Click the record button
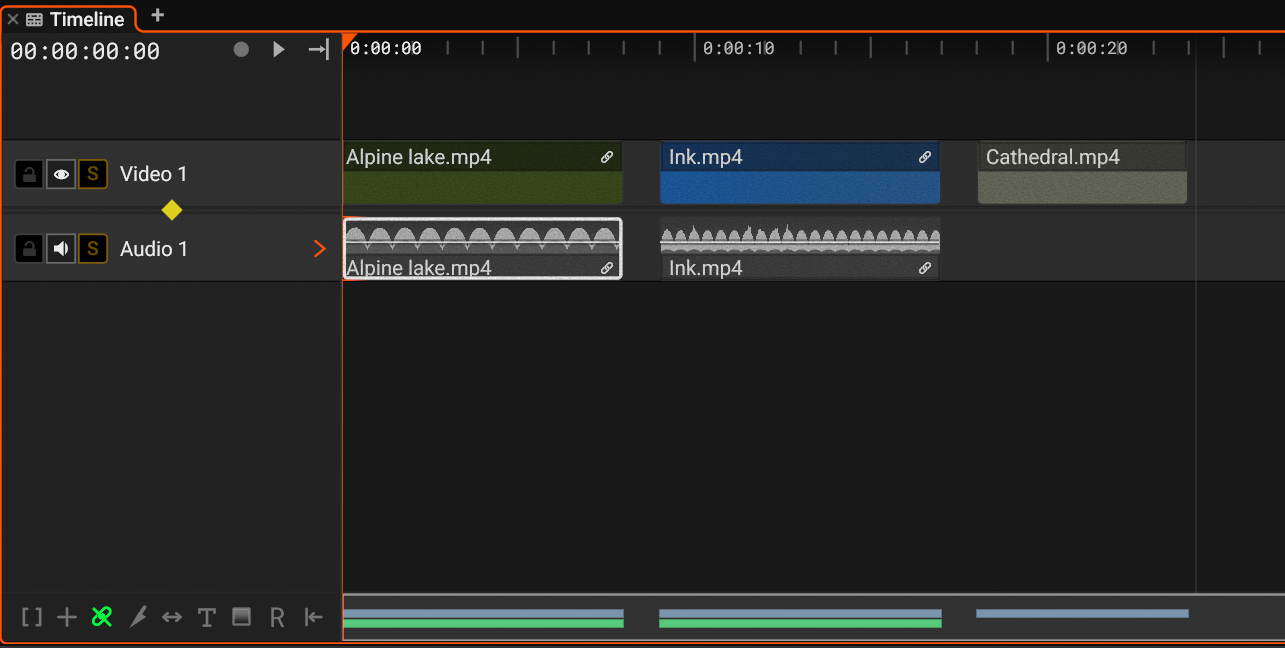Viewport: 1285px width, 648px height. (x=241, y=49)
